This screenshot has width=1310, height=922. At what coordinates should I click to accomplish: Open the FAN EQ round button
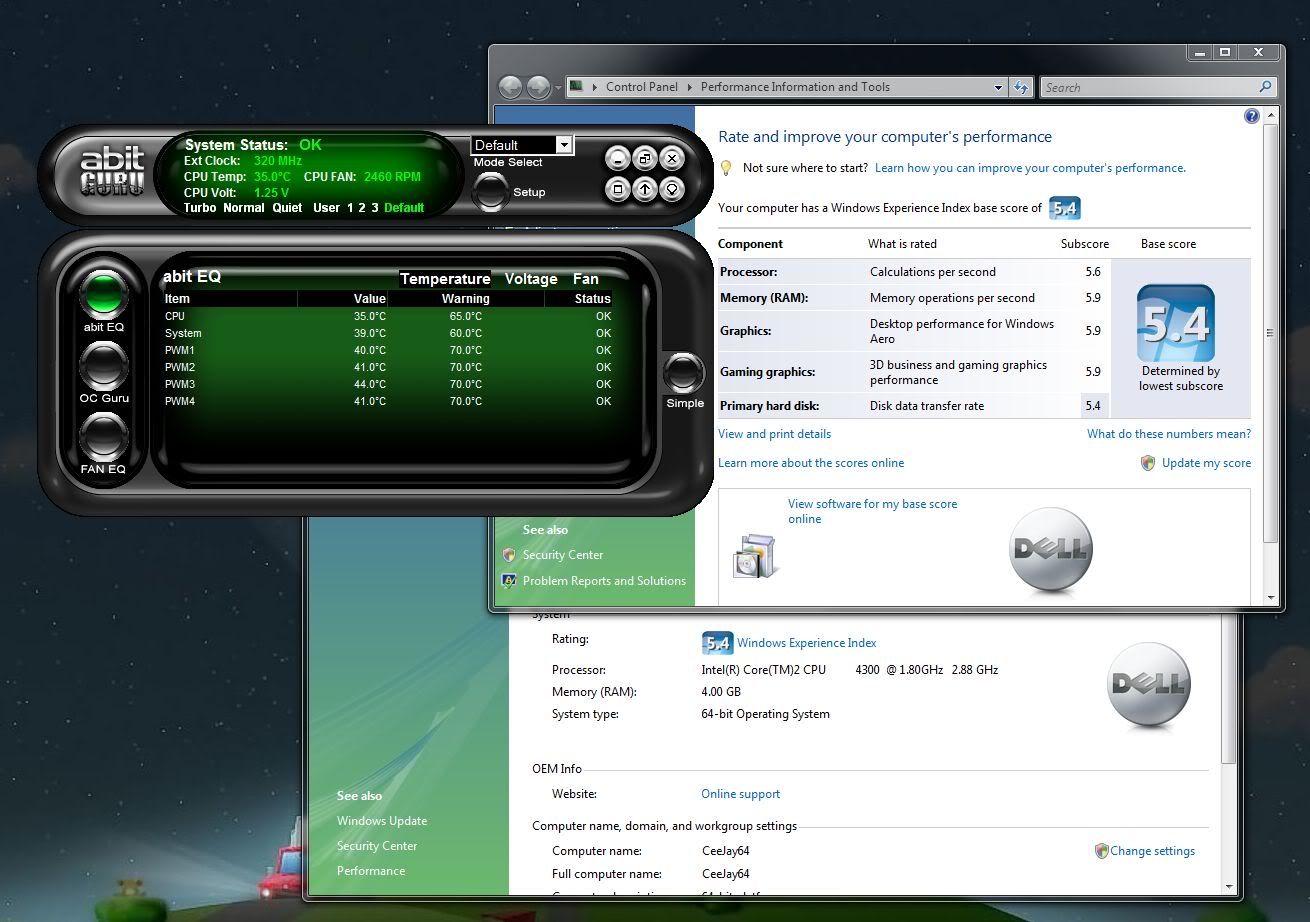click(x=103, y=437)
